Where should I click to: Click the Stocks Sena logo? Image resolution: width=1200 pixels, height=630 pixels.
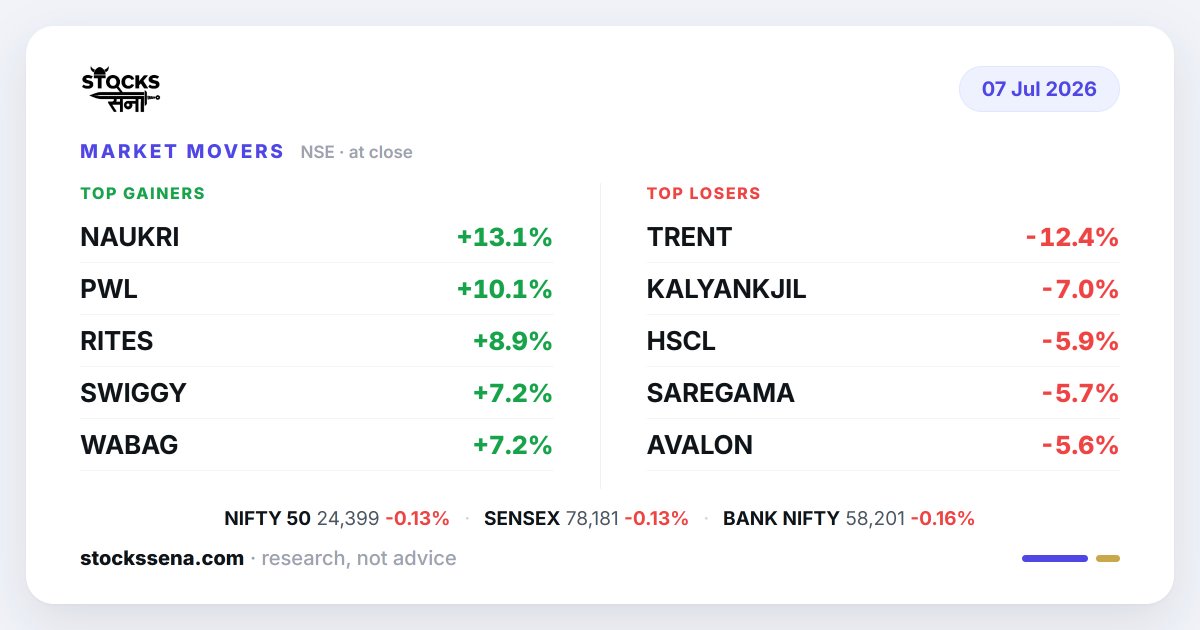coord(120,89)
